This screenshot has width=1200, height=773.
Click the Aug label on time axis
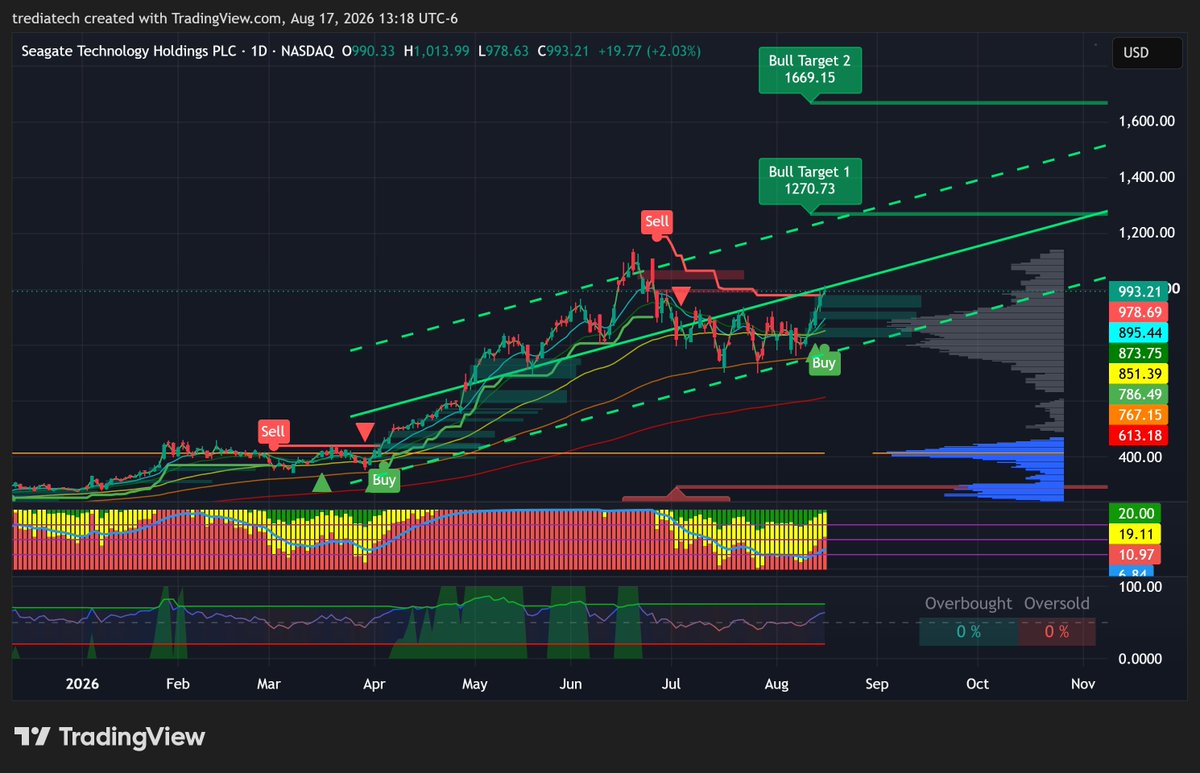pyautogui.click(x=776, y=685)
